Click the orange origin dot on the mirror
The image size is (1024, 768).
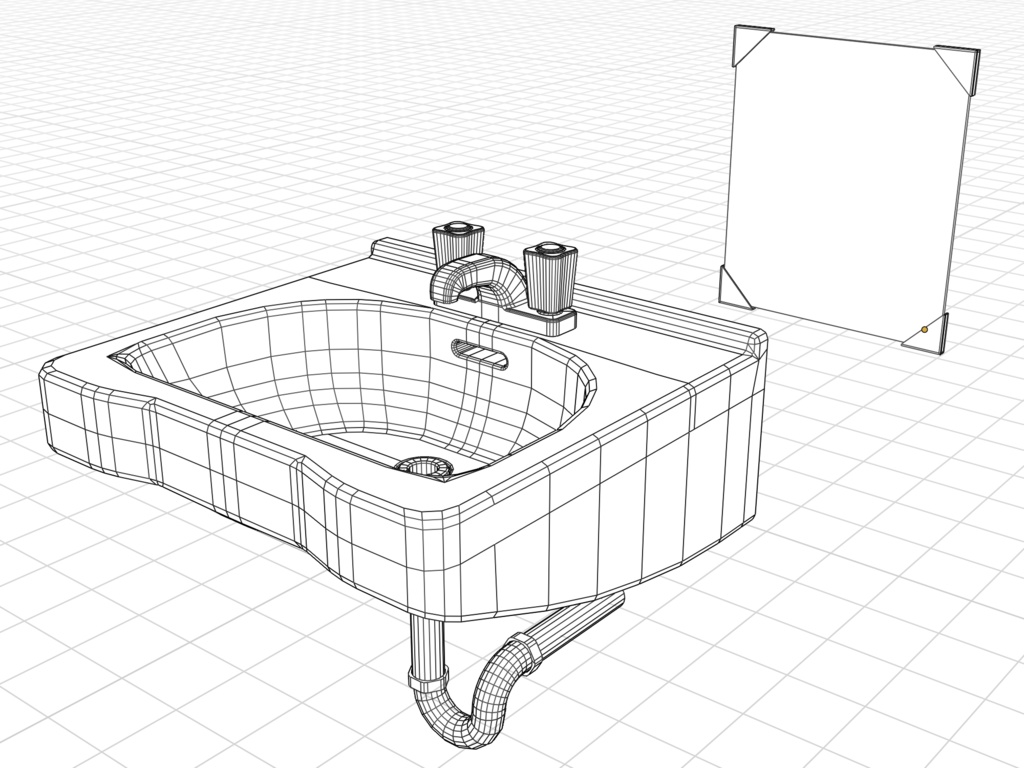(924, 330)
